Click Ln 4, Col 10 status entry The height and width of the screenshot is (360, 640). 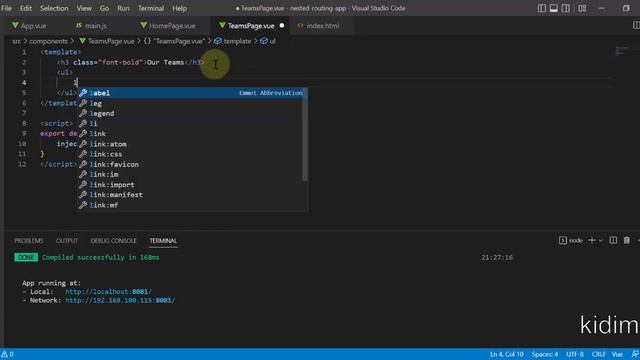tap(507, 354)
